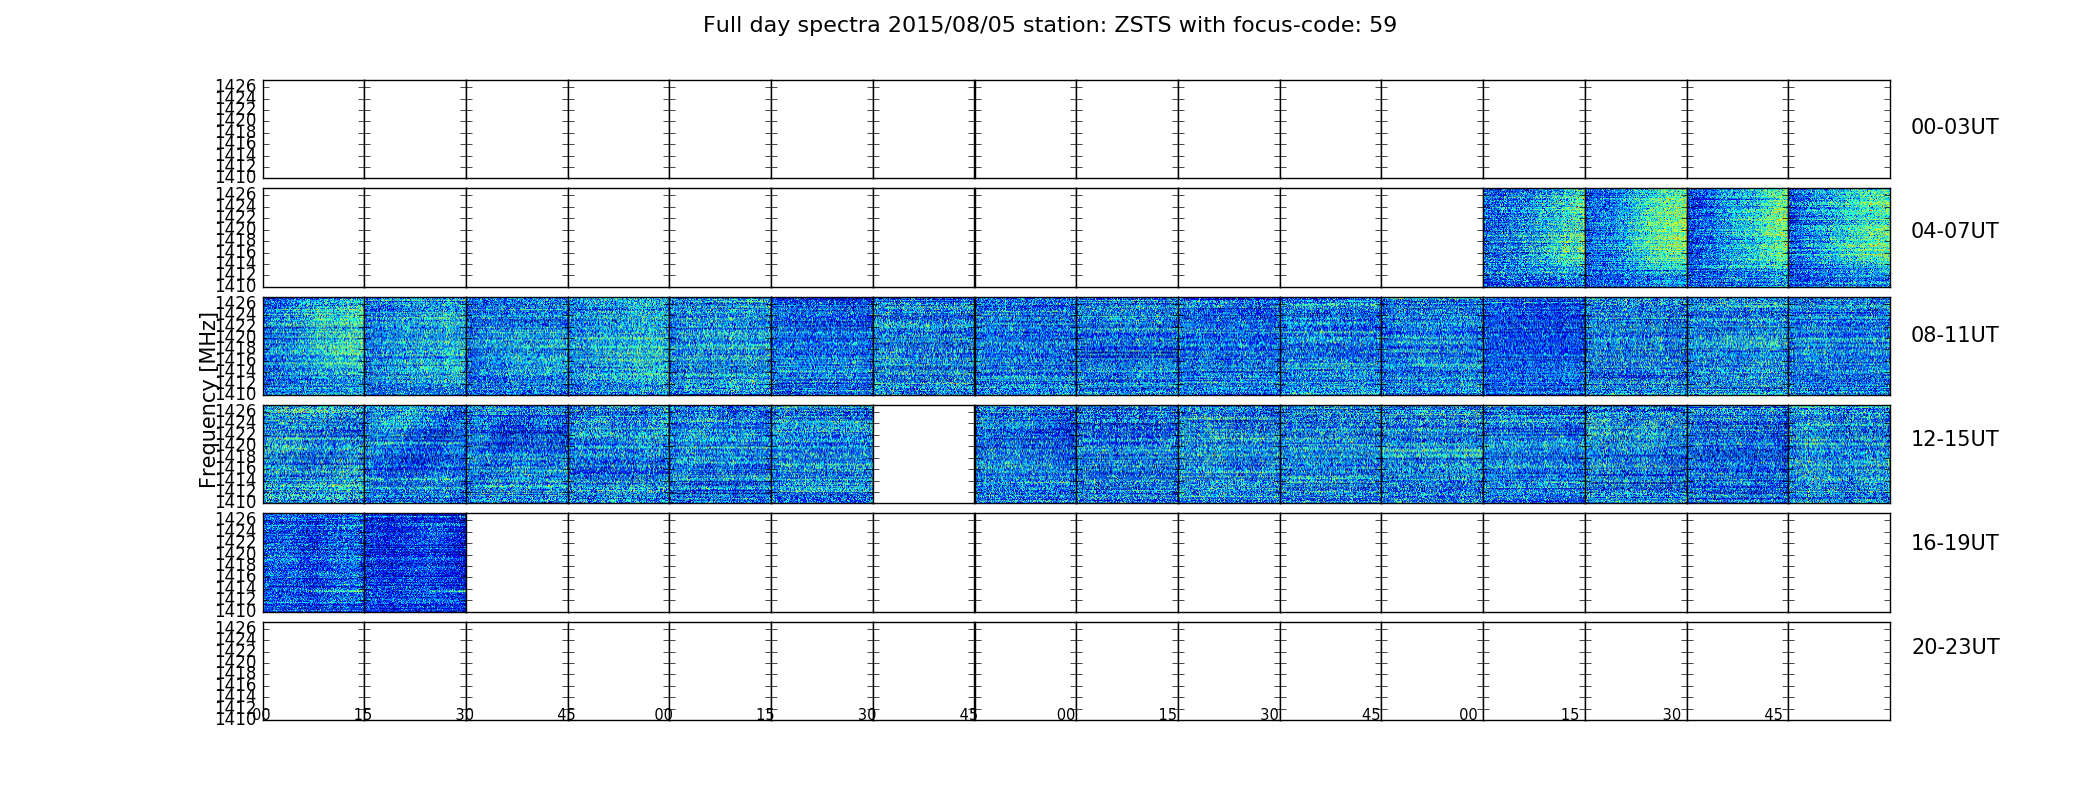This screenshot has height=800, width=2100.
Task: Select the "08-11UT" row label
Action: (1954, 335)
